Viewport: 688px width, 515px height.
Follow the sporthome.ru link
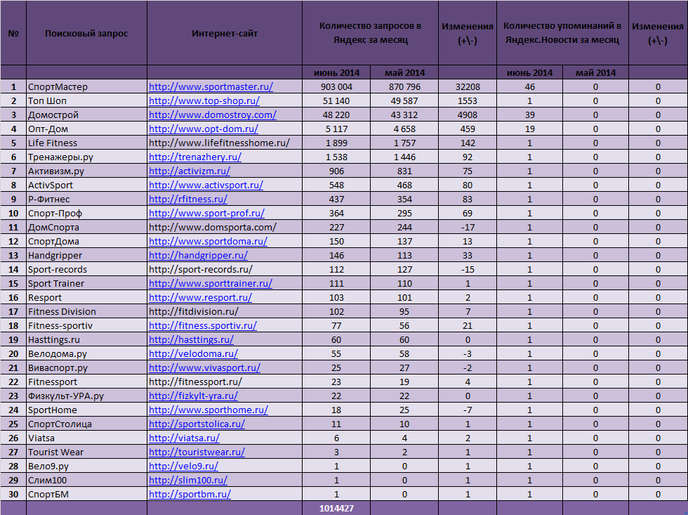[208, 410]
